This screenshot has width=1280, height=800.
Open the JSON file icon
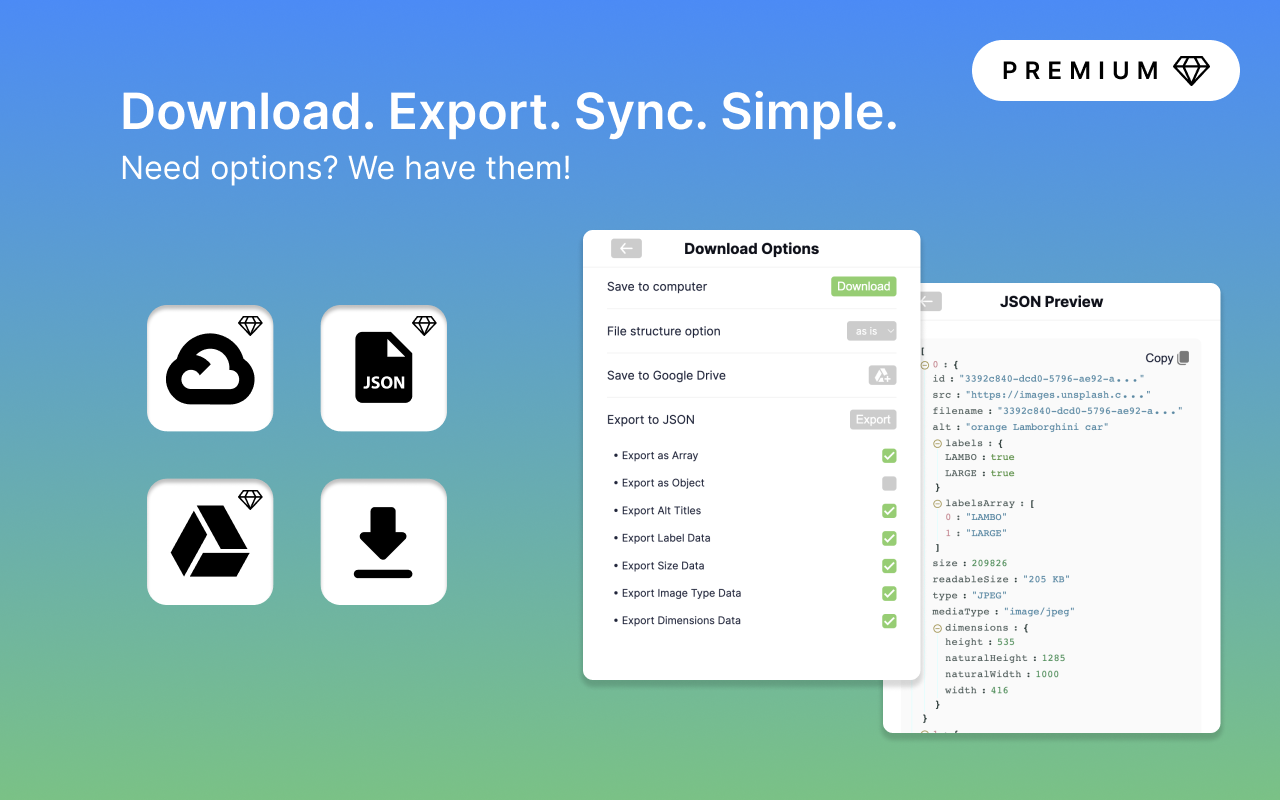click(x=384, y=368)
